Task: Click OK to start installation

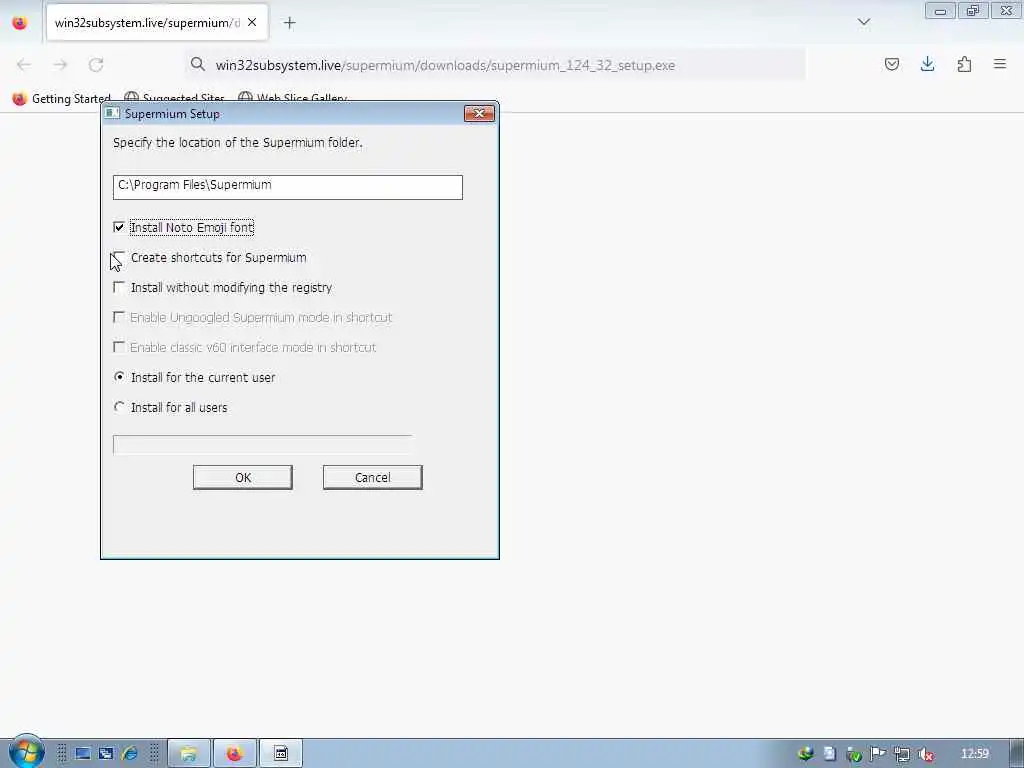Action: point(243,477)
